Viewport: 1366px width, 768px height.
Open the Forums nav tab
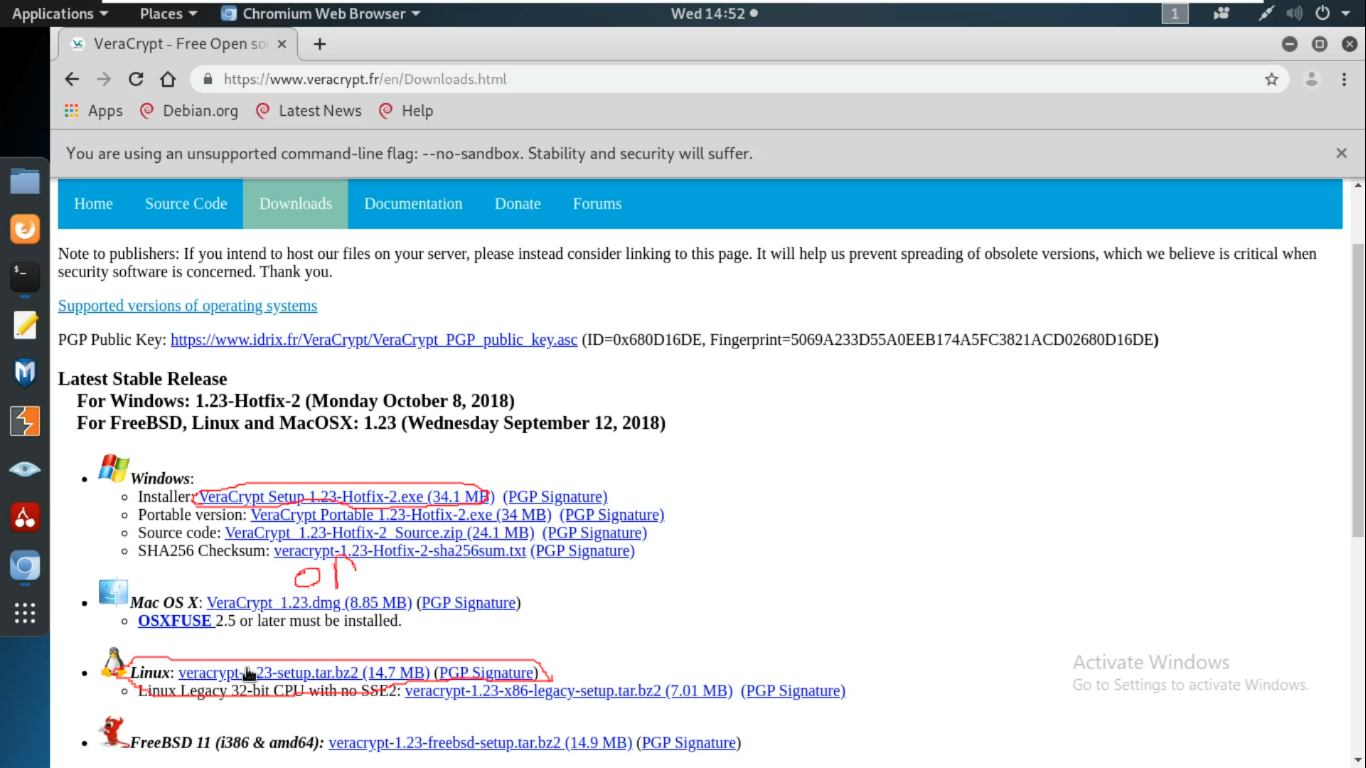[x=597, y=203]
